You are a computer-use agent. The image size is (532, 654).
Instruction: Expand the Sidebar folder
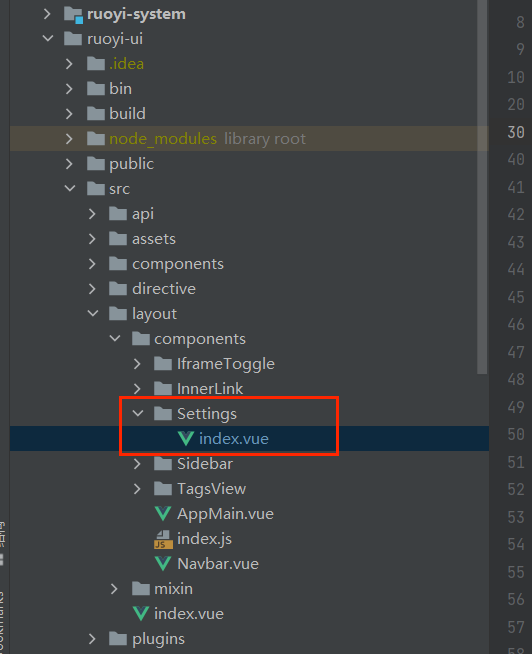coord(137,463)
